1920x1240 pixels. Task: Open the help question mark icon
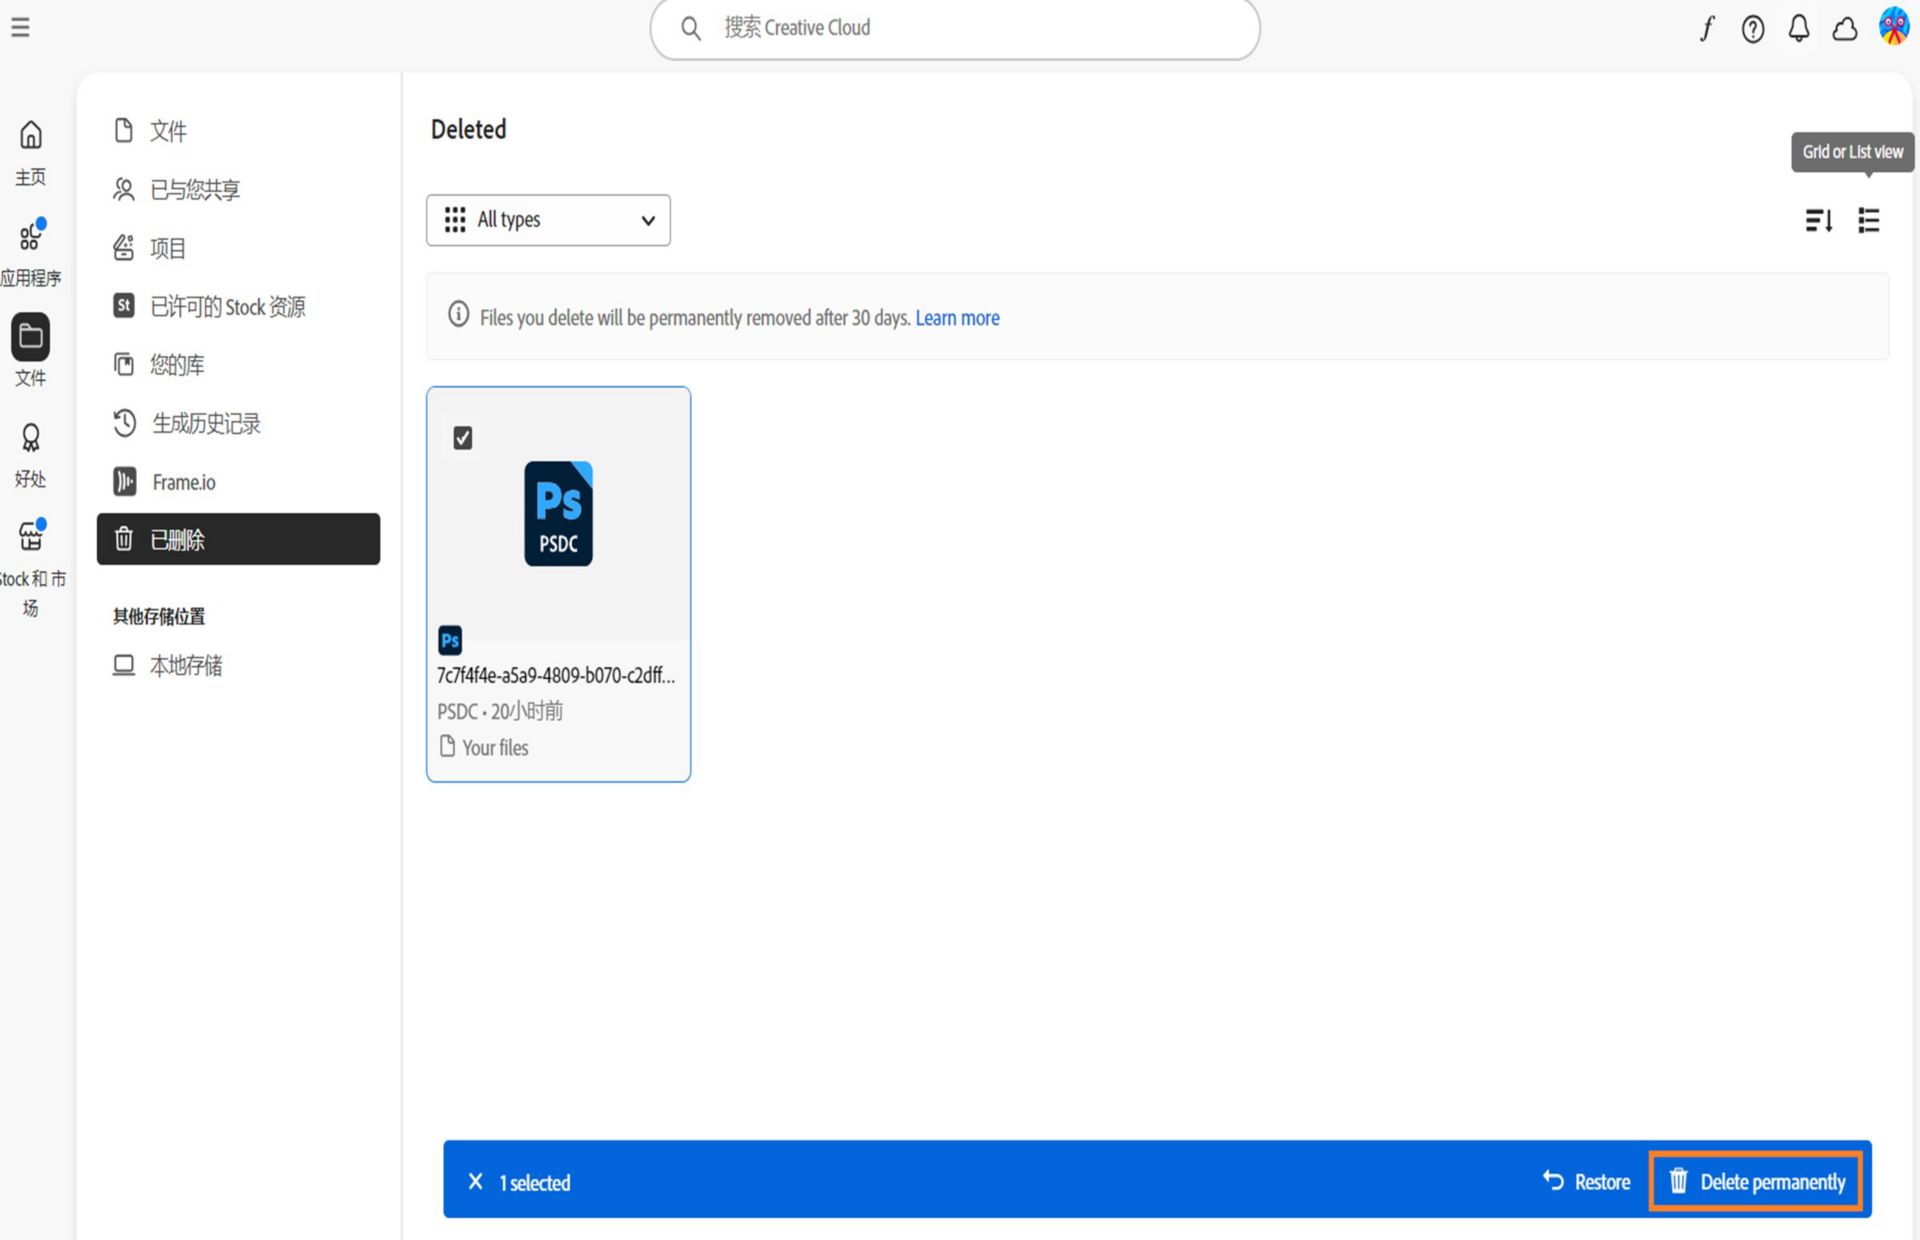tap(1753, 29)
